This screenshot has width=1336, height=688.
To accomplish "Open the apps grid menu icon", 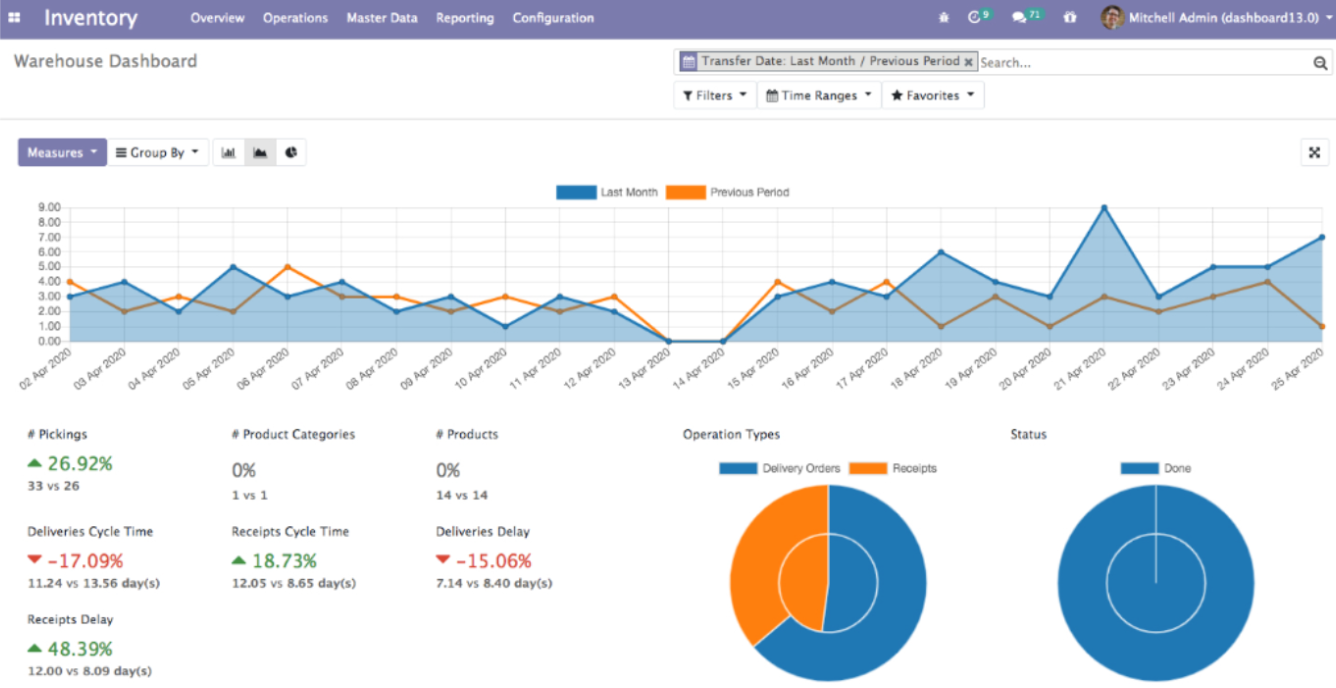I will (14, 18).
